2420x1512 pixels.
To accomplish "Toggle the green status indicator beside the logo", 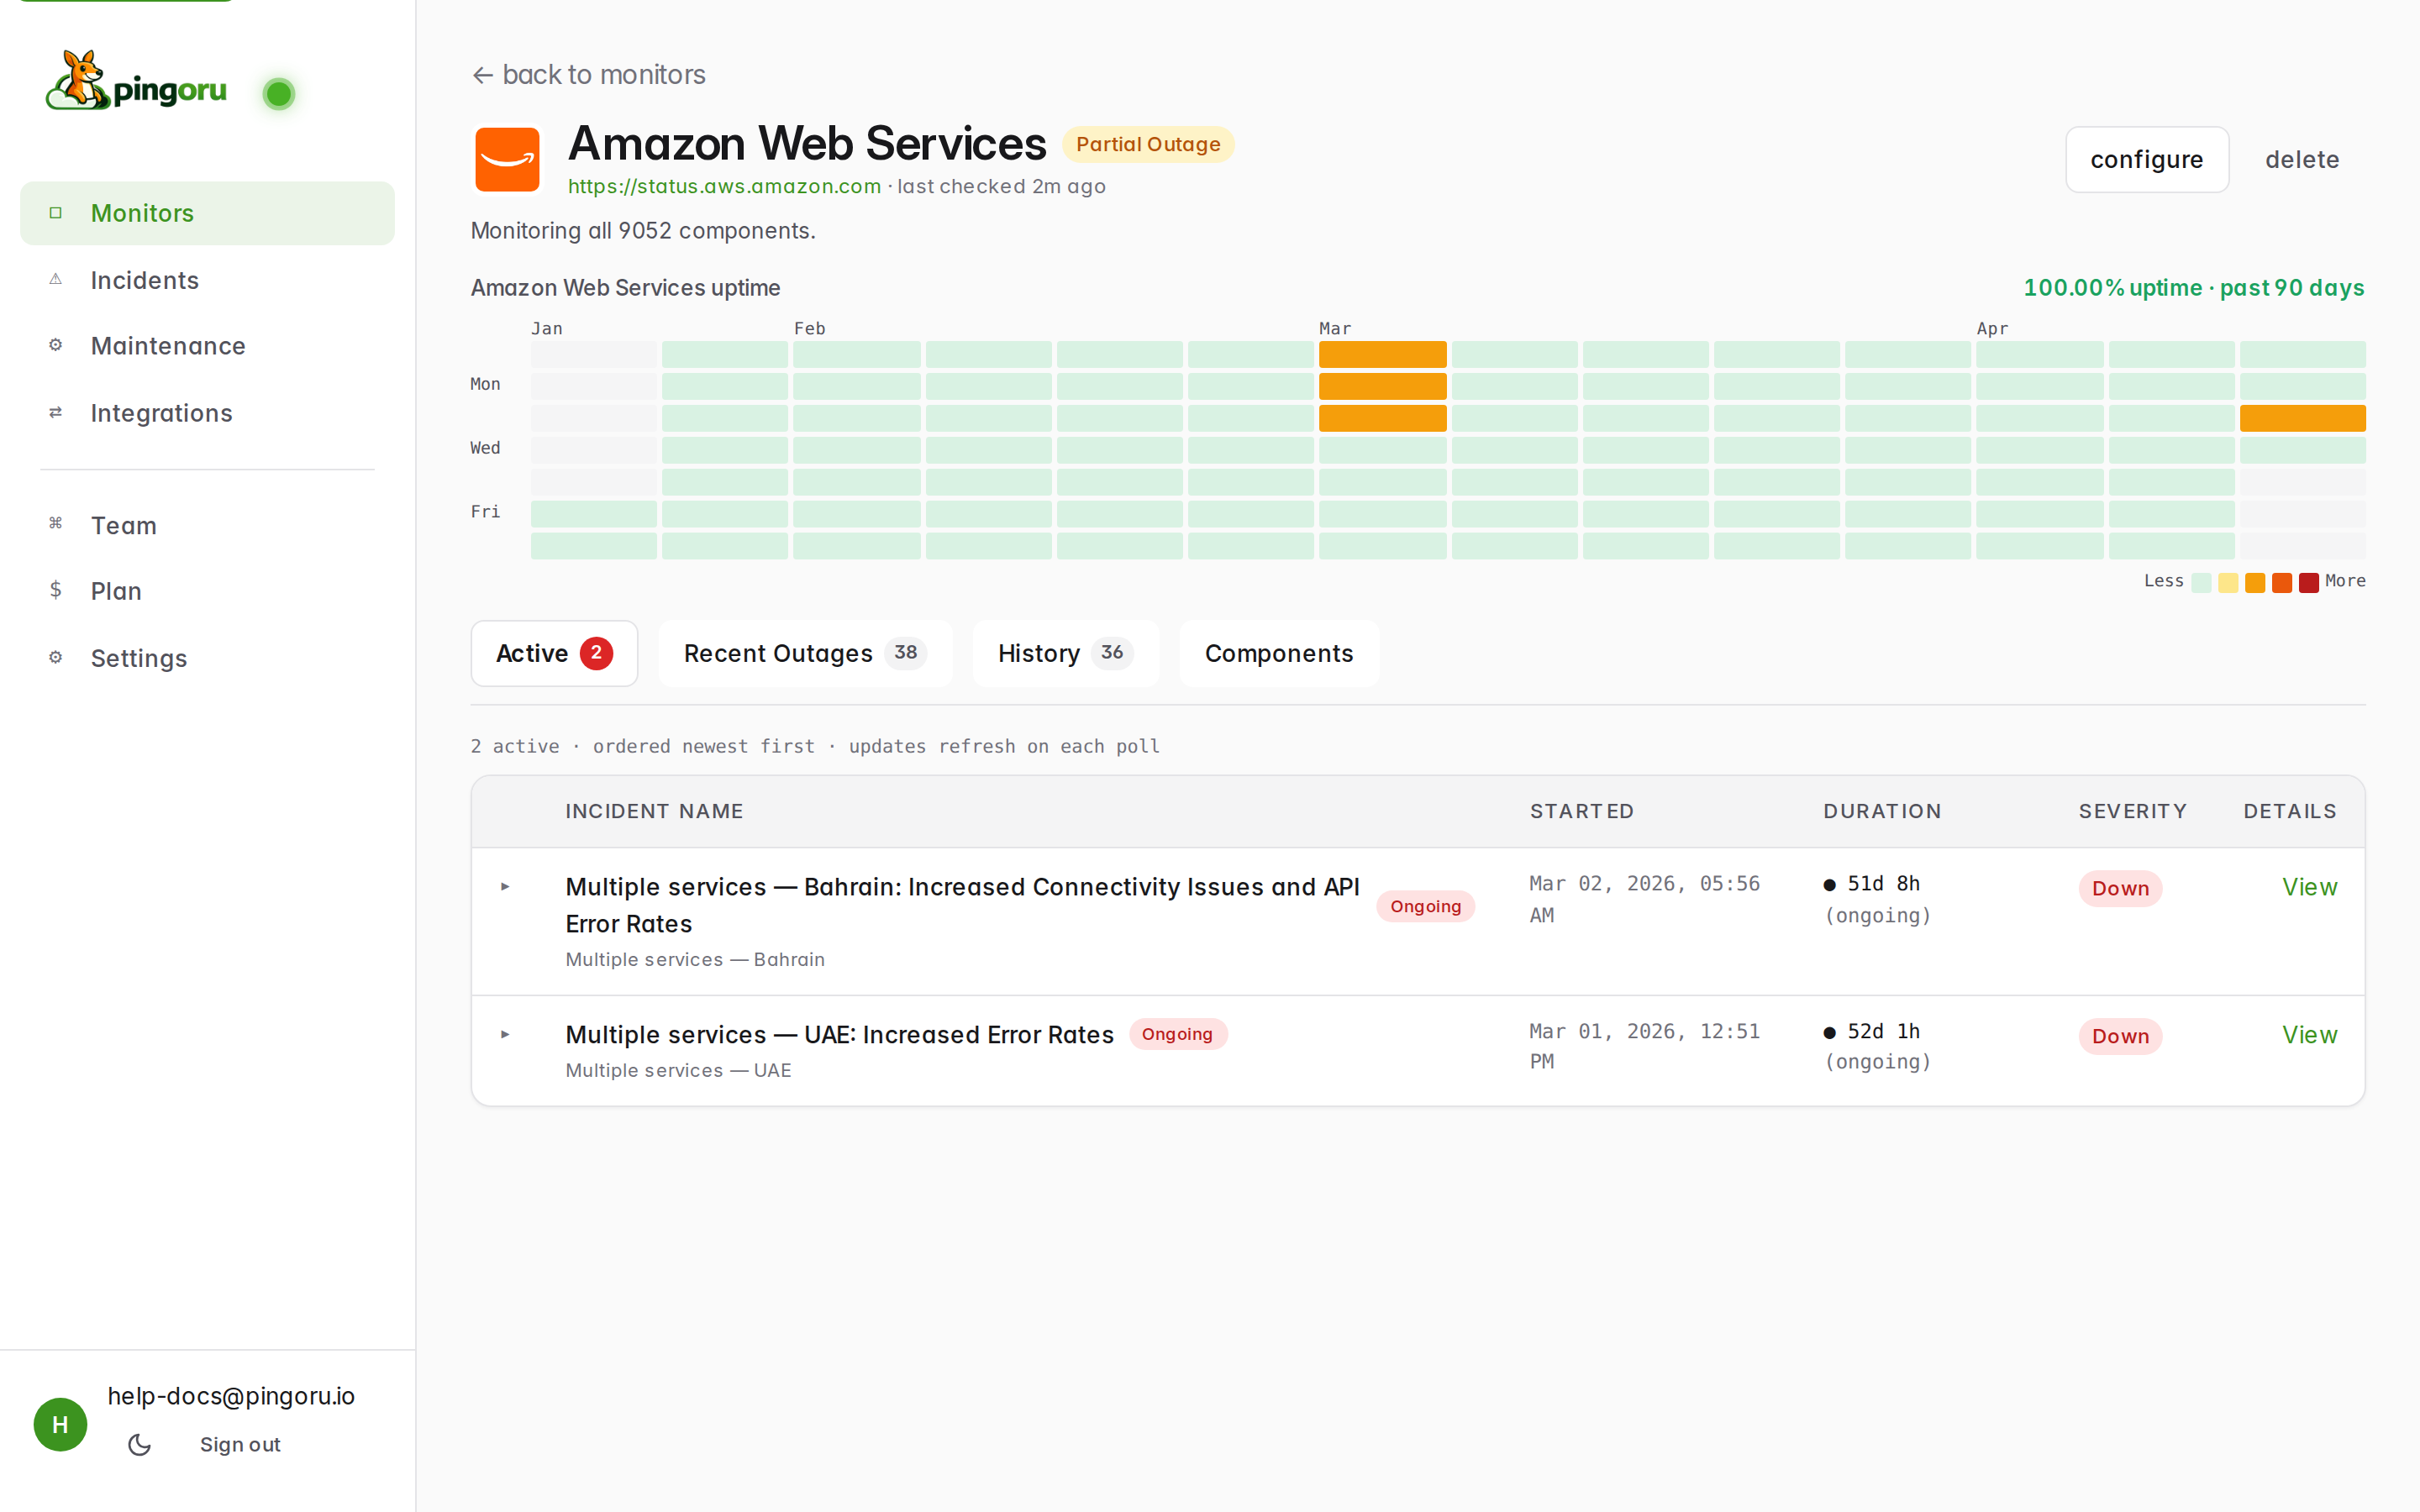I will tap(279, 93).
